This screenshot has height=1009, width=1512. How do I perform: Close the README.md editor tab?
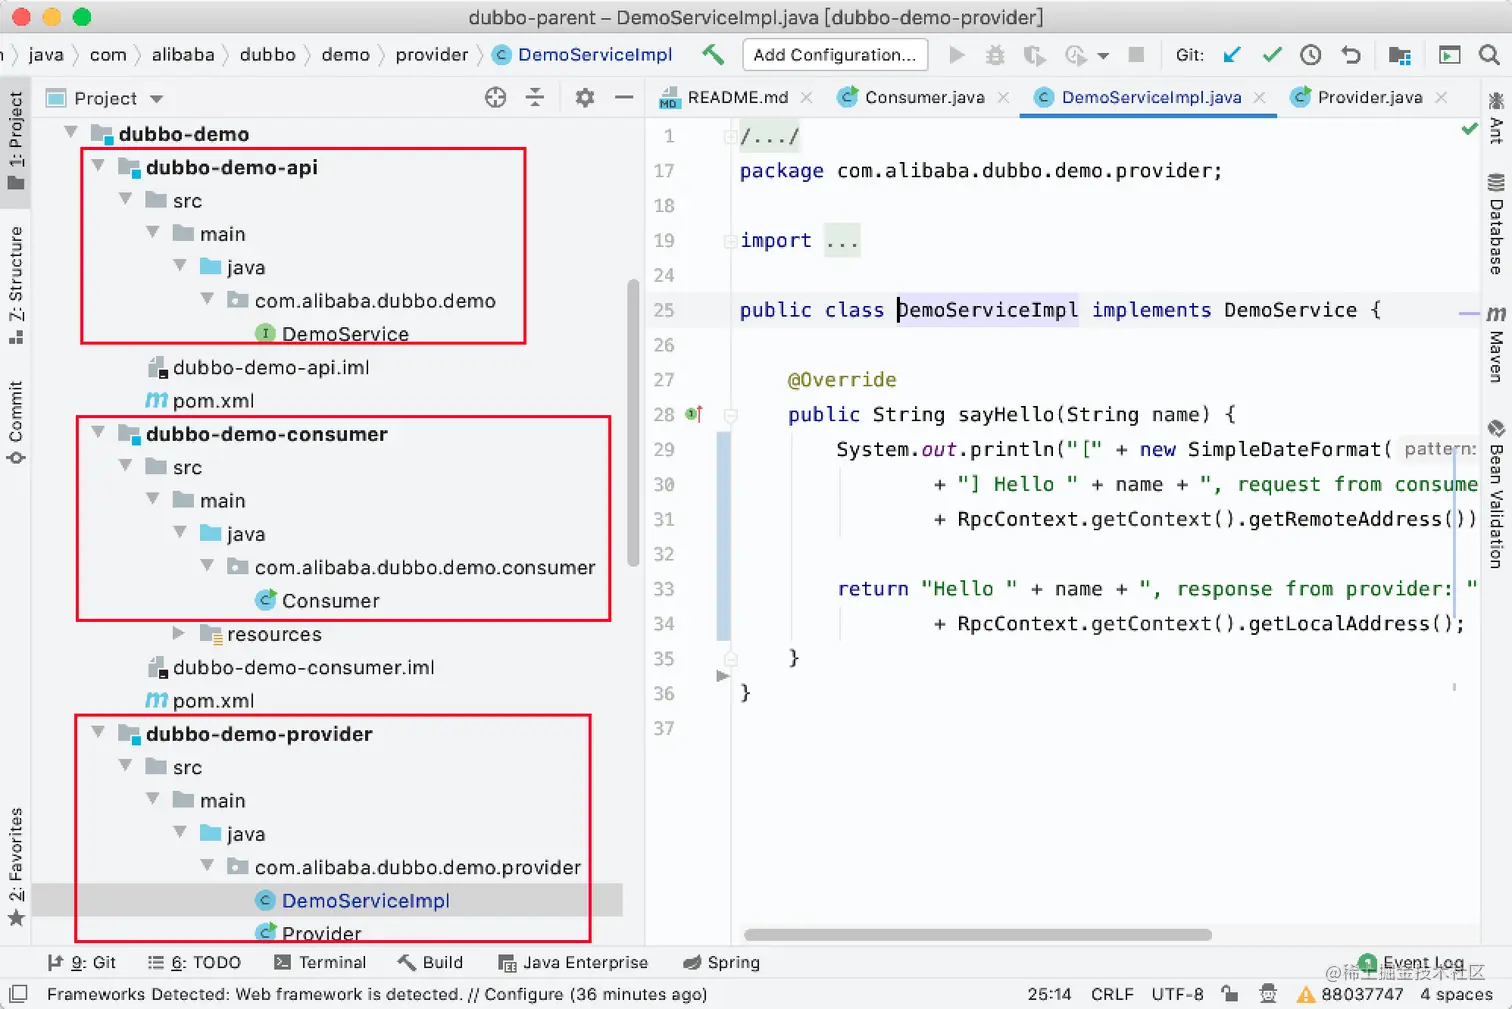806,97
